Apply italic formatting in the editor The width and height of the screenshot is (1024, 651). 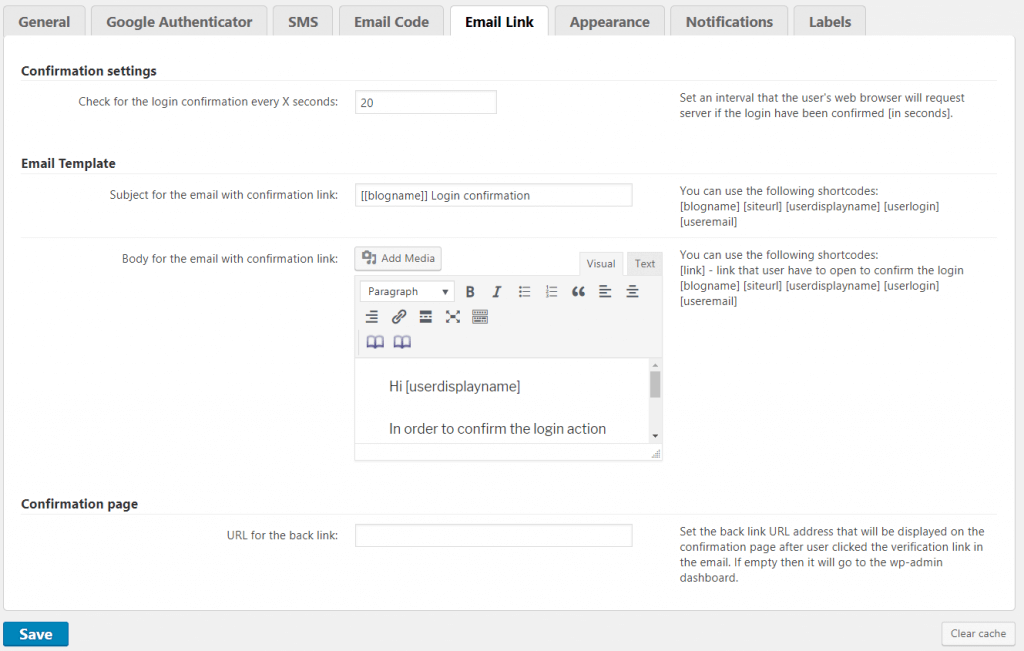(497, 292)
